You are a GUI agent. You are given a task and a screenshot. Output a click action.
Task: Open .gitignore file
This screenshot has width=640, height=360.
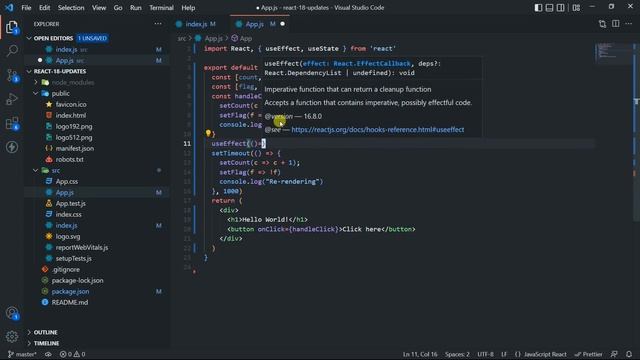coord(66,269)
